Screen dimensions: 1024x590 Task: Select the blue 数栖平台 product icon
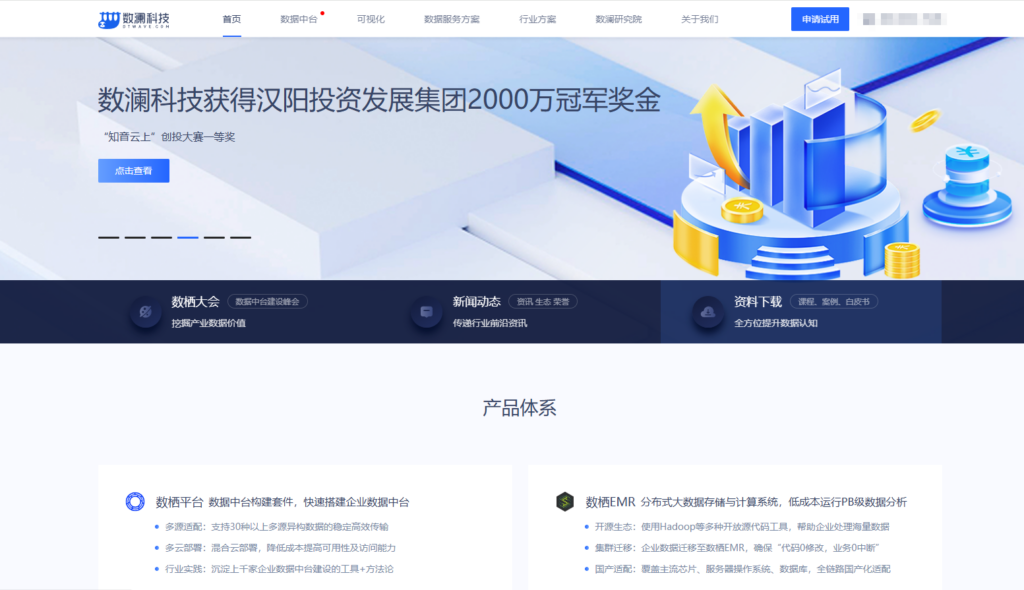133,499
